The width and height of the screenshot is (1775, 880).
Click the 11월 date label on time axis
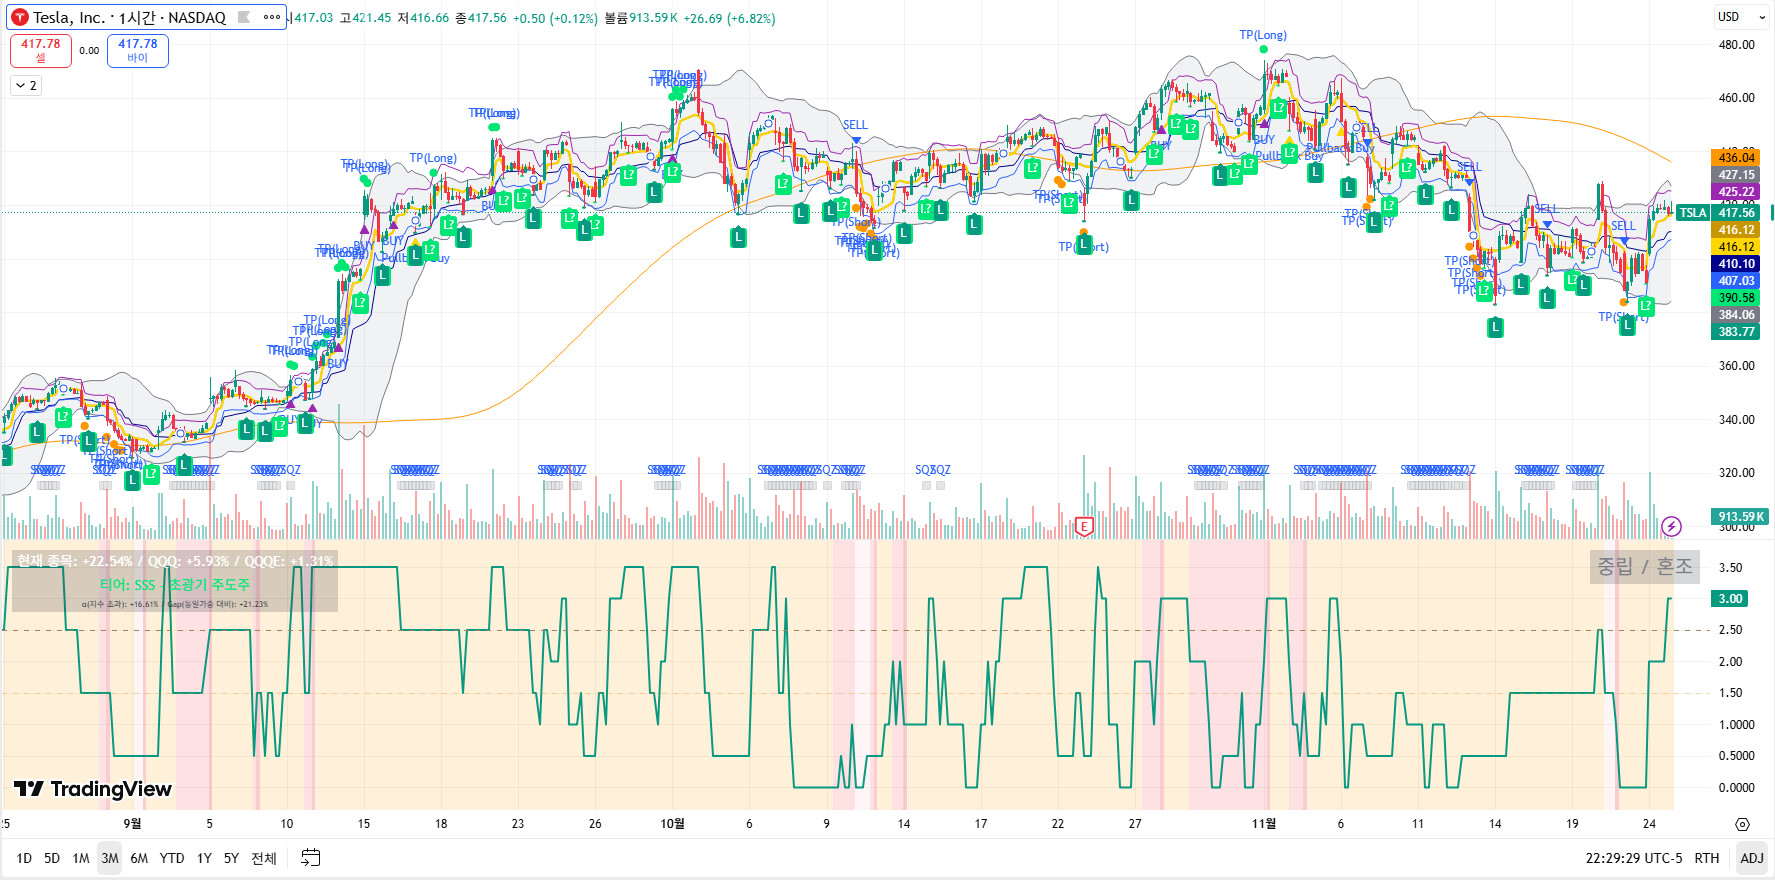1264,824
